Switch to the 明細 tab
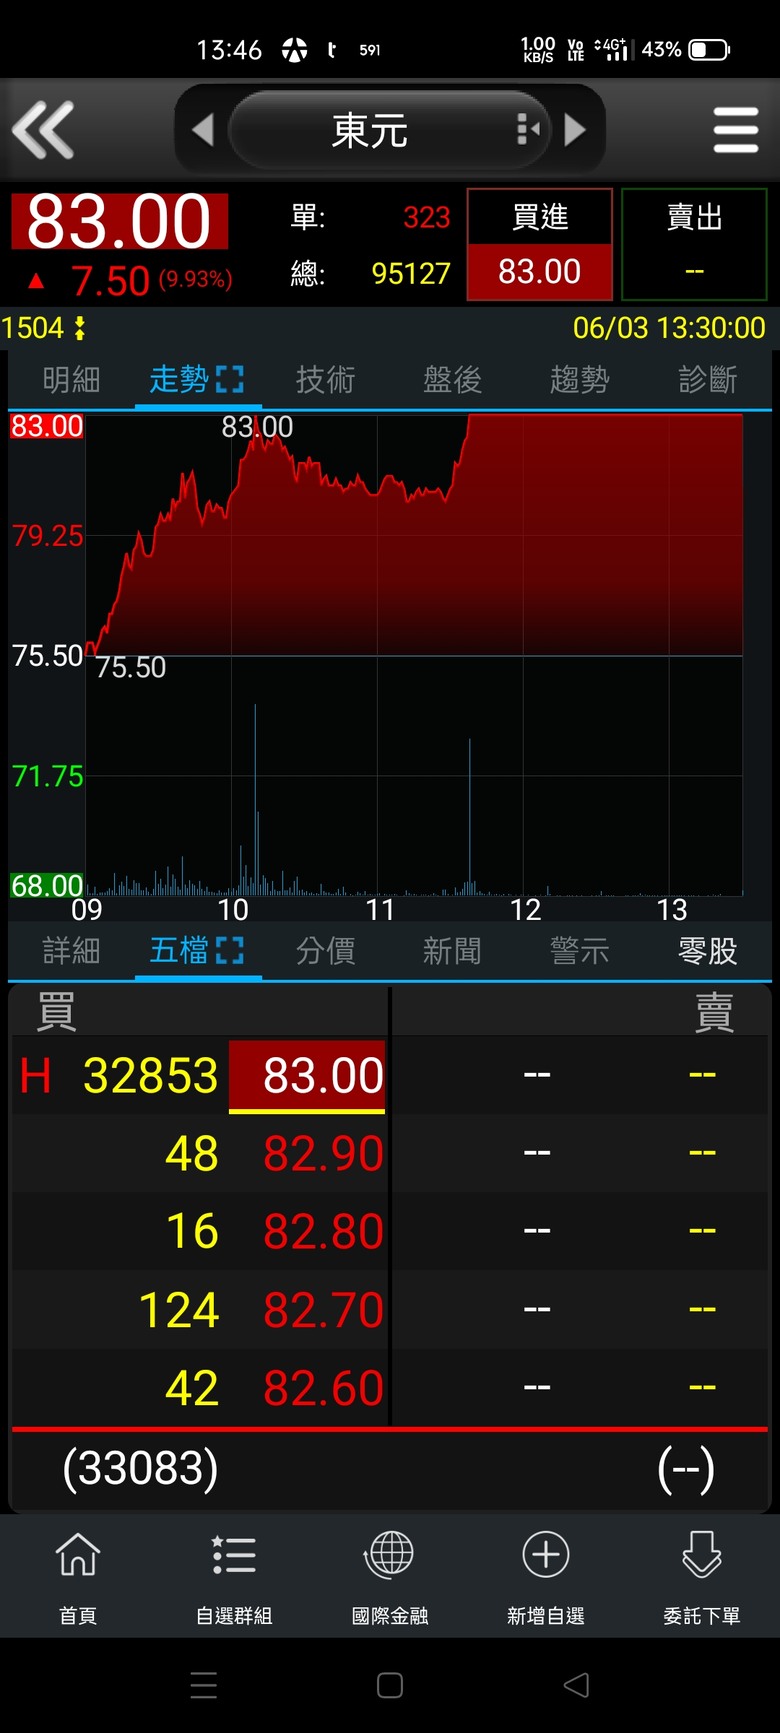Screen dimensions: 780x1733 point(71,380)
